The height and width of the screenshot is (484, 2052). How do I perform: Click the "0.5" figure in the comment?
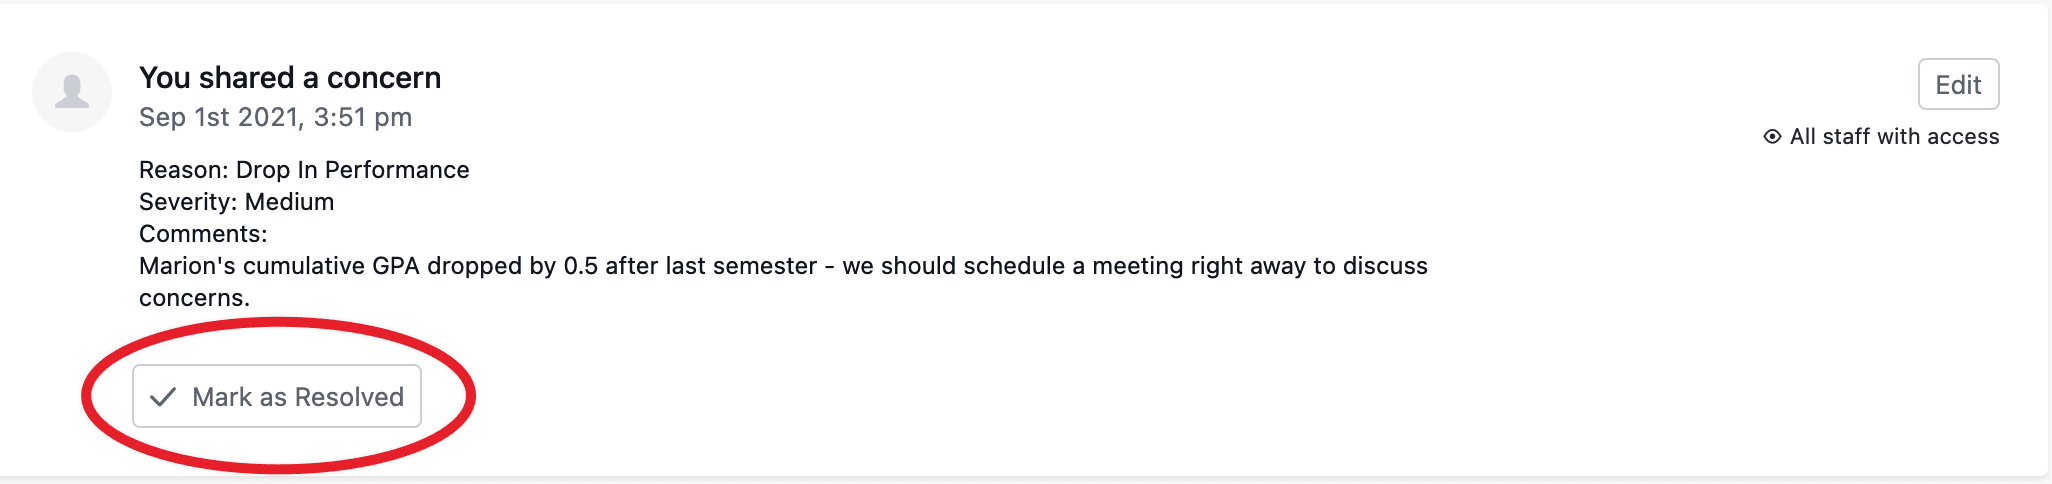coord(580,266)
